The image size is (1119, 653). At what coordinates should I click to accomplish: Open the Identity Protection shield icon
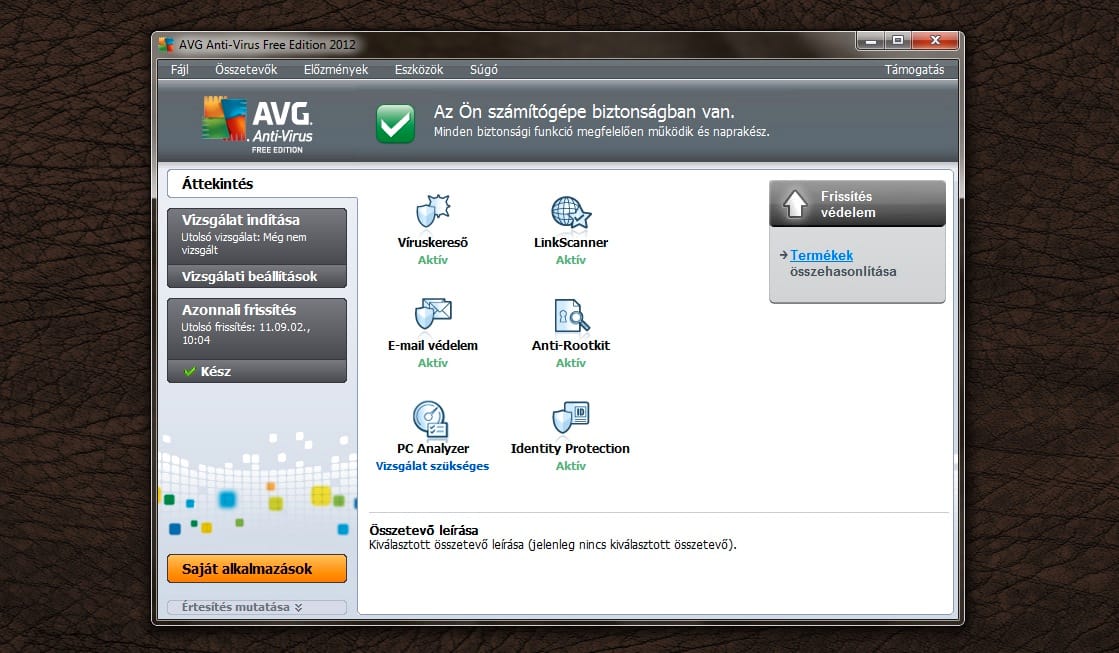[x=571, y=417]
